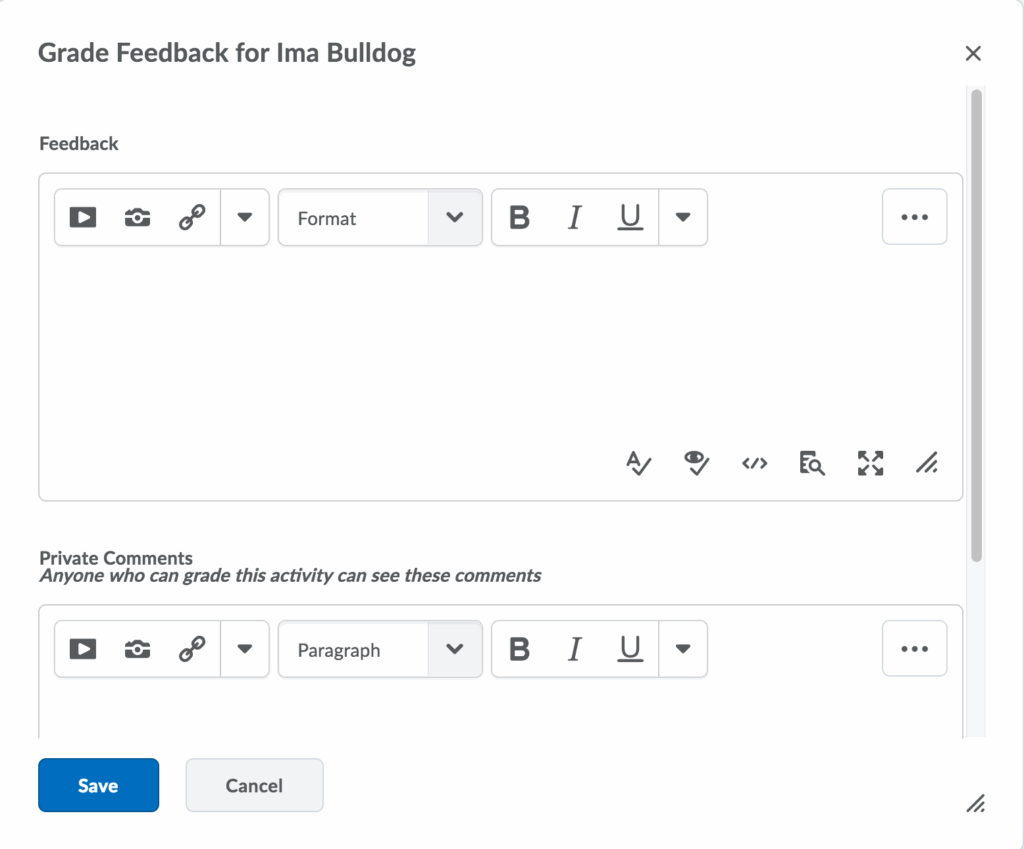Image resolution: width=1024 pixels, height=849 pixels.
Task: Insert a quicklink in the Feedback editor
Action: pos(191,218)
